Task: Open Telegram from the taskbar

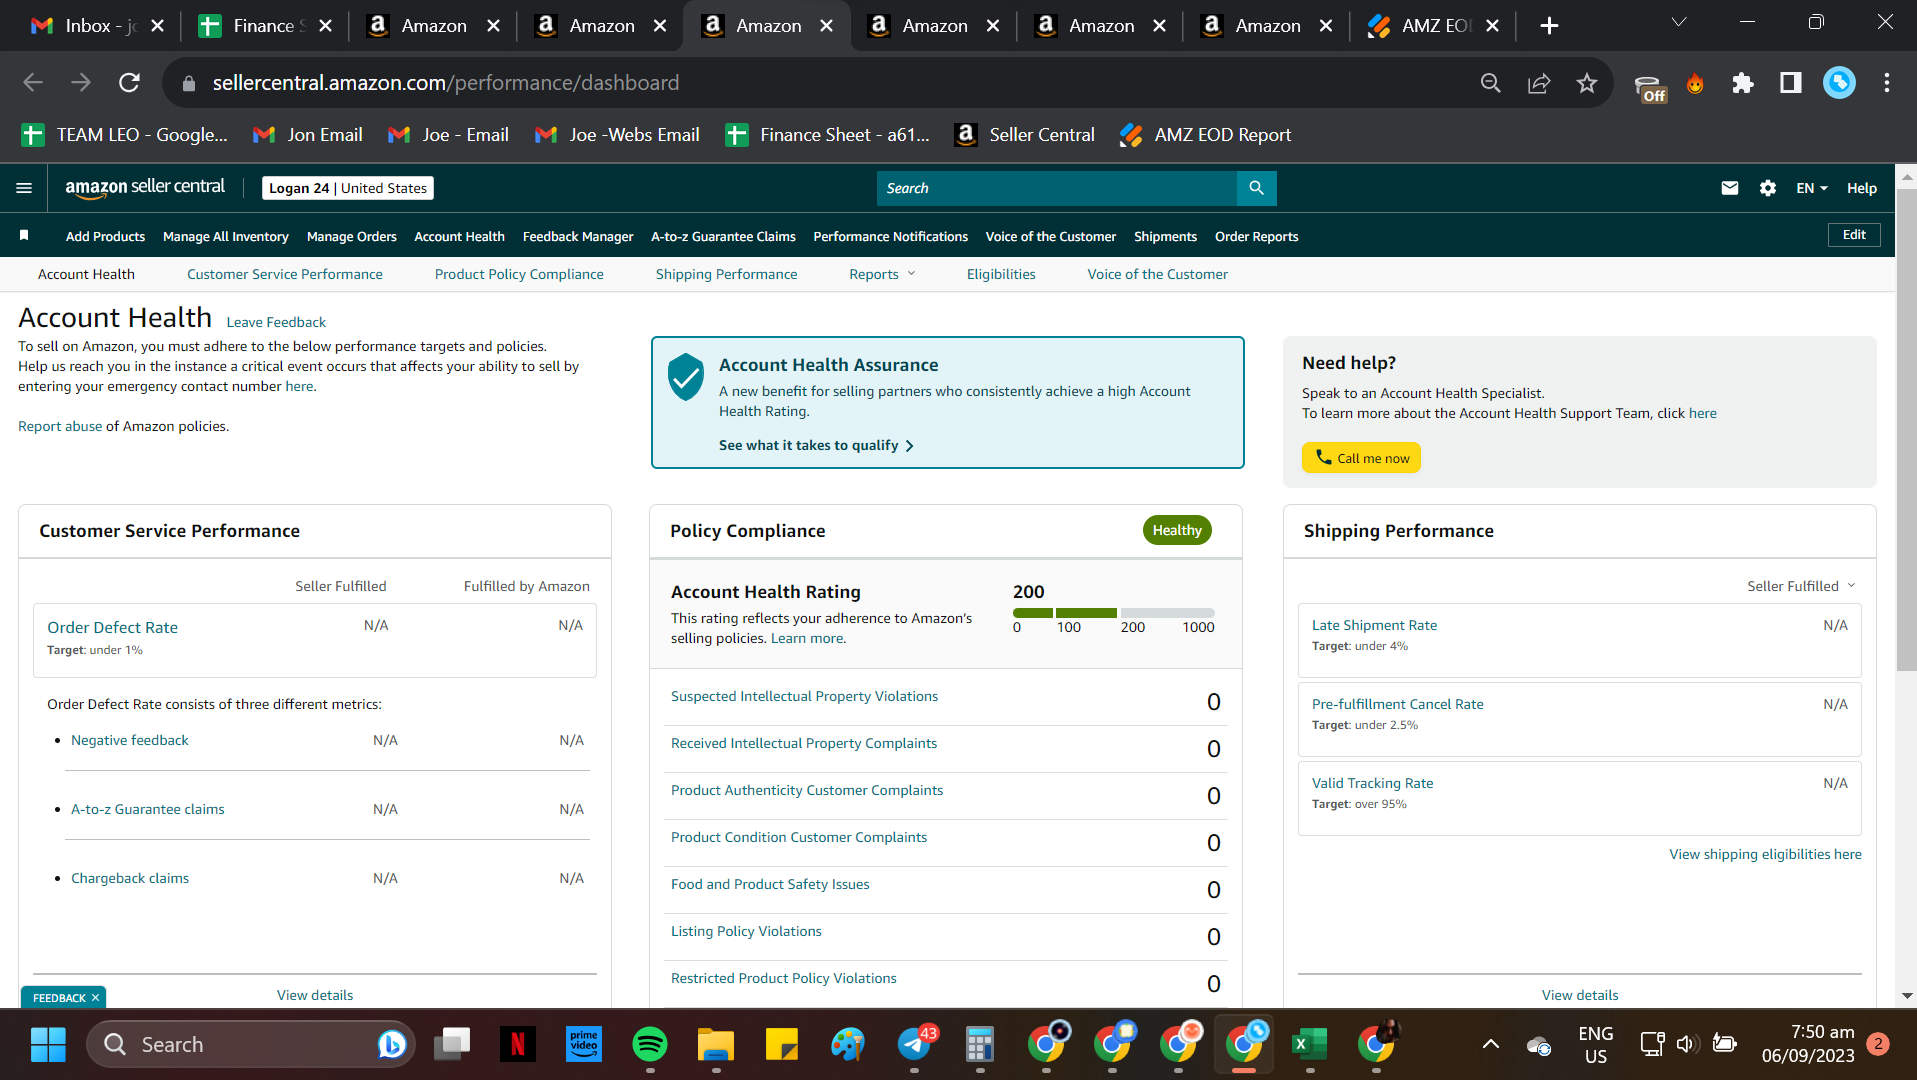Action: pos(915,1045)
